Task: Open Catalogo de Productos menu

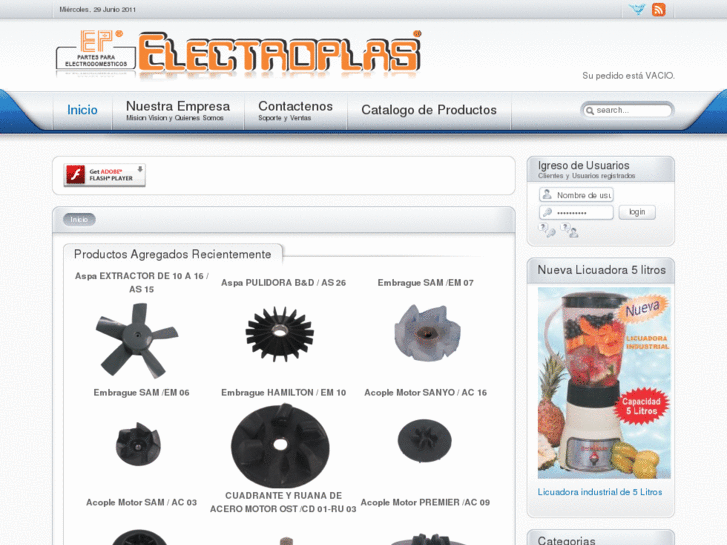Action: click(x=429, y=110)
